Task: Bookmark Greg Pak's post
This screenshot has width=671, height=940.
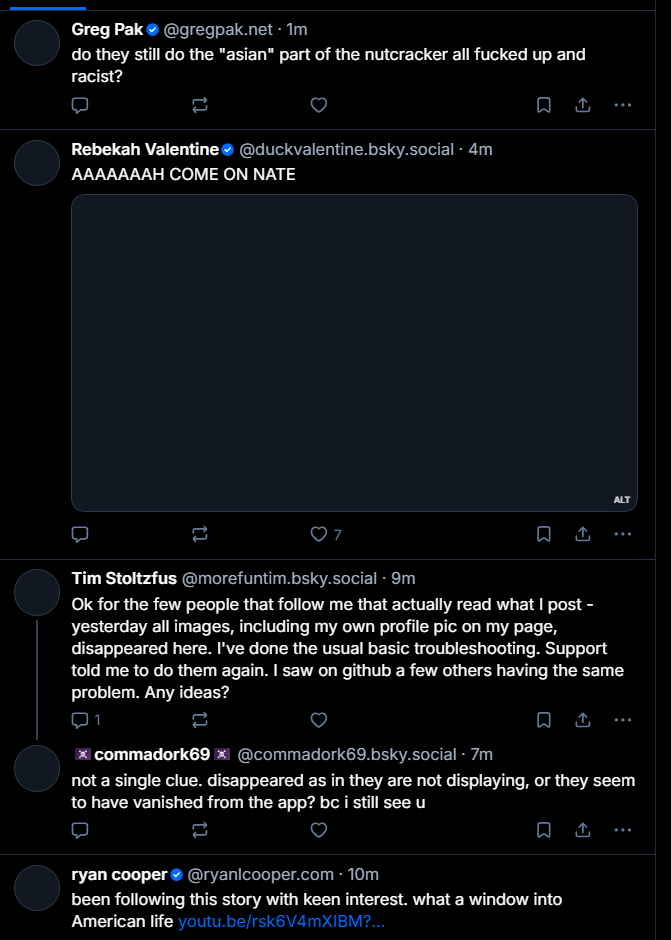Action: [x=544, y=105]
